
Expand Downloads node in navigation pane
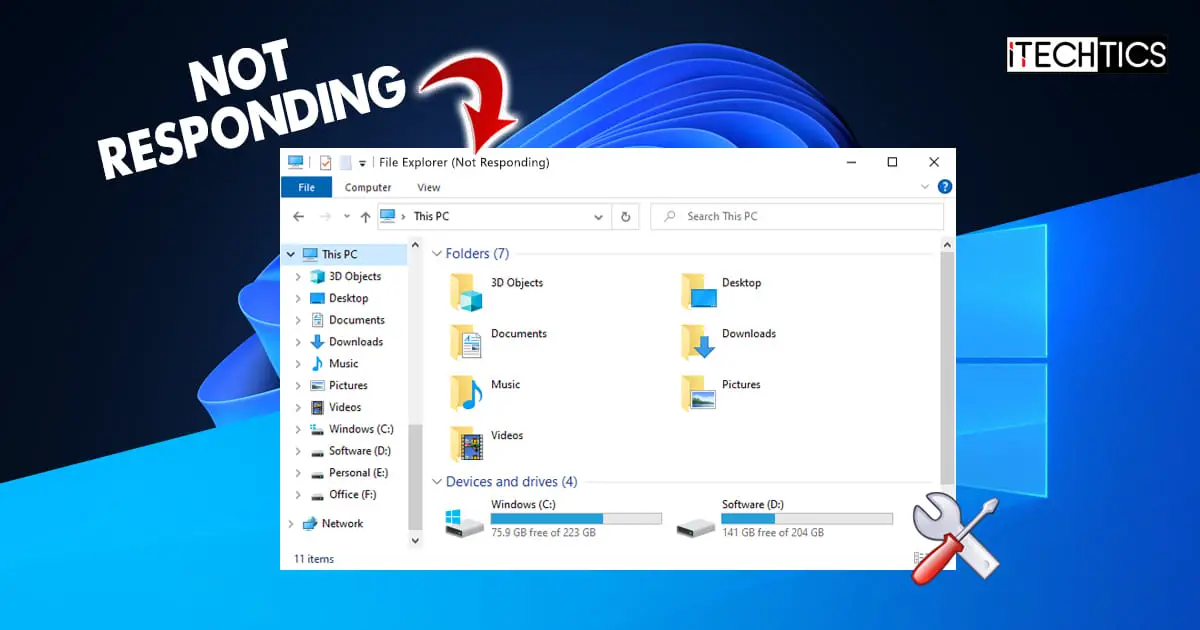[x=298, y=342]
